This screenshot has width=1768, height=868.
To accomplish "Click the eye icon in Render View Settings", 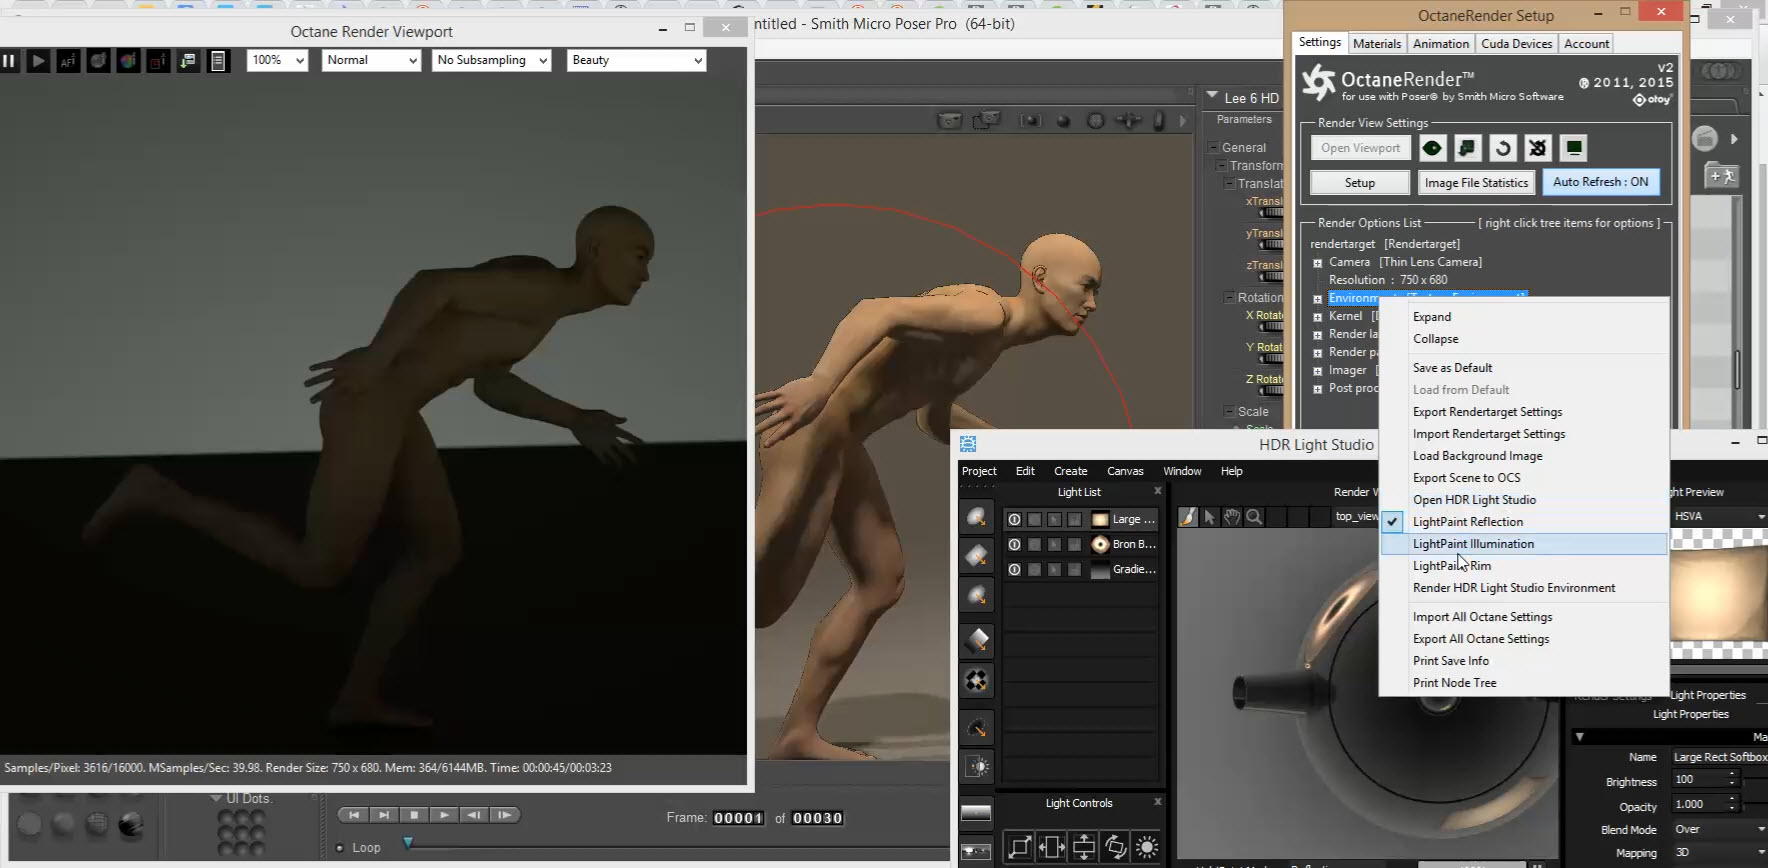I will click(x=1432, y=148).
